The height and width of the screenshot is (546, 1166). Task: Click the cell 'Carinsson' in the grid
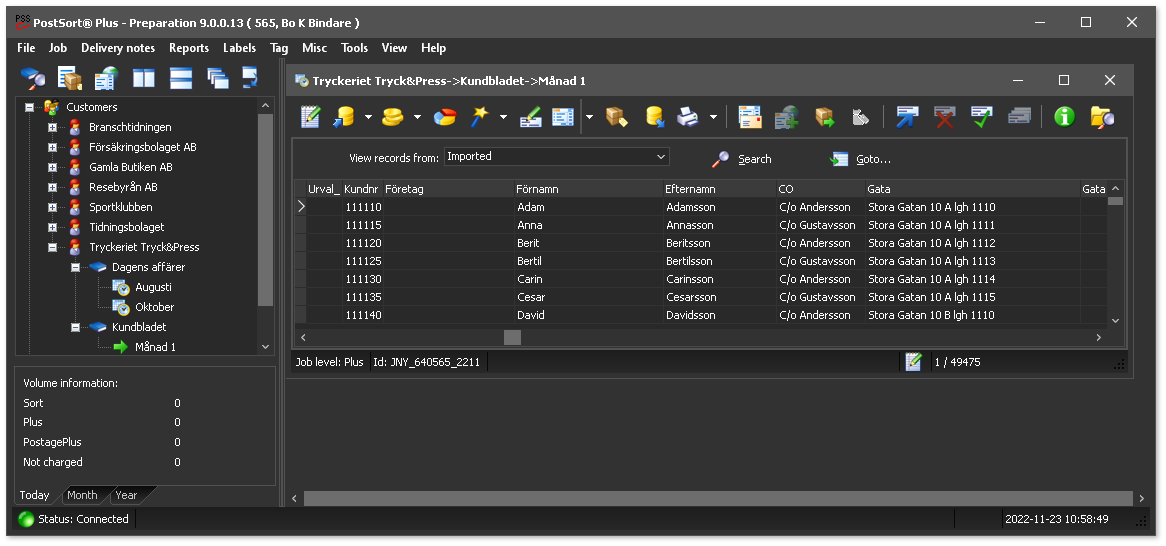(719, 279)
